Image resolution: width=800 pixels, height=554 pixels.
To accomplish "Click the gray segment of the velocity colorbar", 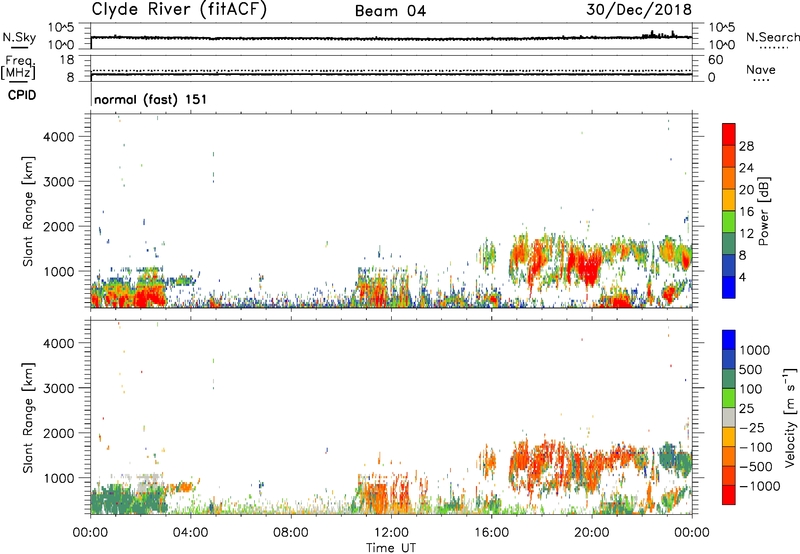I will [729, 417].
